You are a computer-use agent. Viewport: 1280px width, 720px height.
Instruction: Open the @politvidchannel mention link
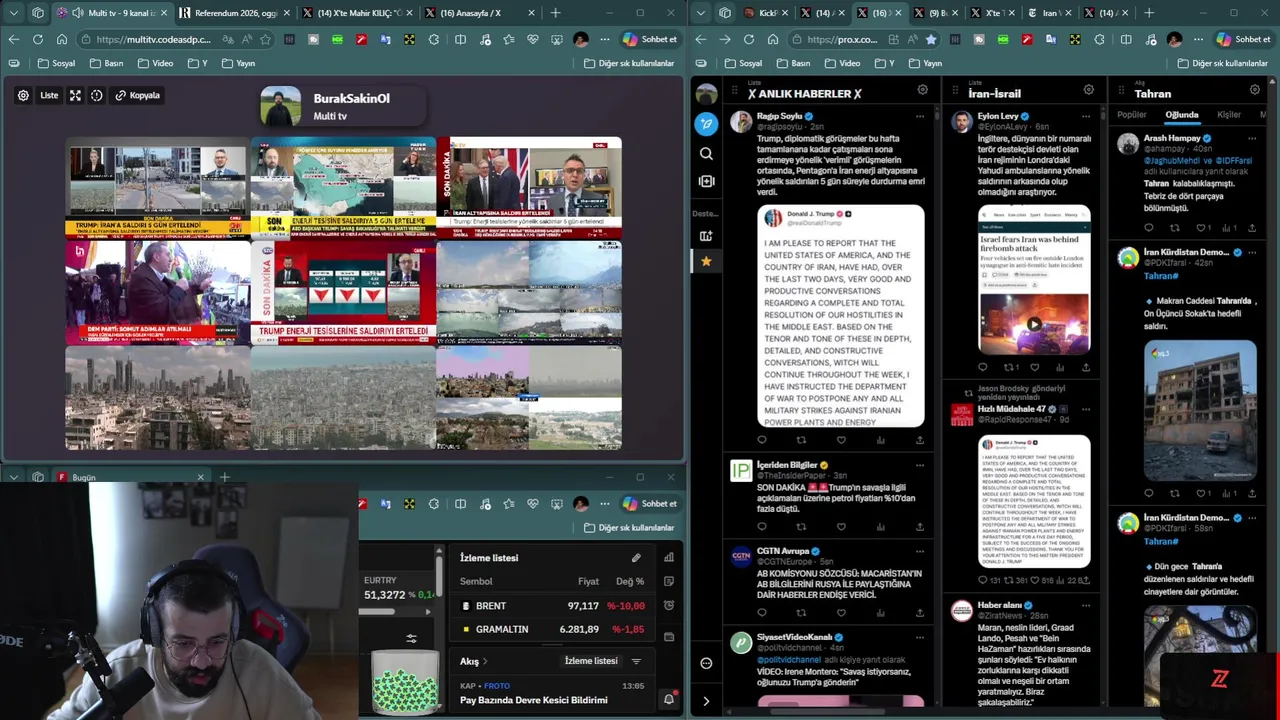click(789, 660)
